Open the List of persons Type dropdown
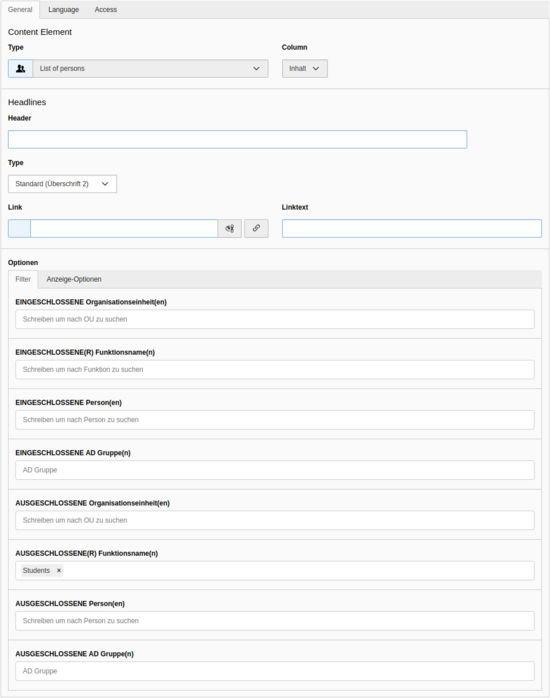550x698 pixels. pos(150,69)
